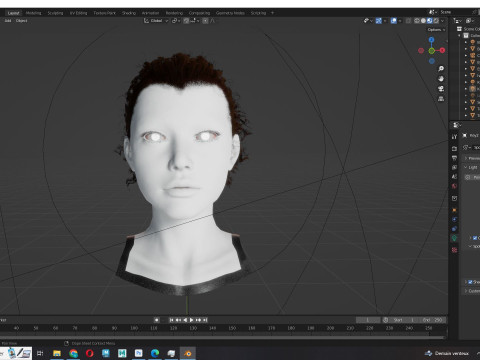The height and width of the screenshot is (360, 480).
Task: Click the current frame number field
Action: tap(368, 320)
